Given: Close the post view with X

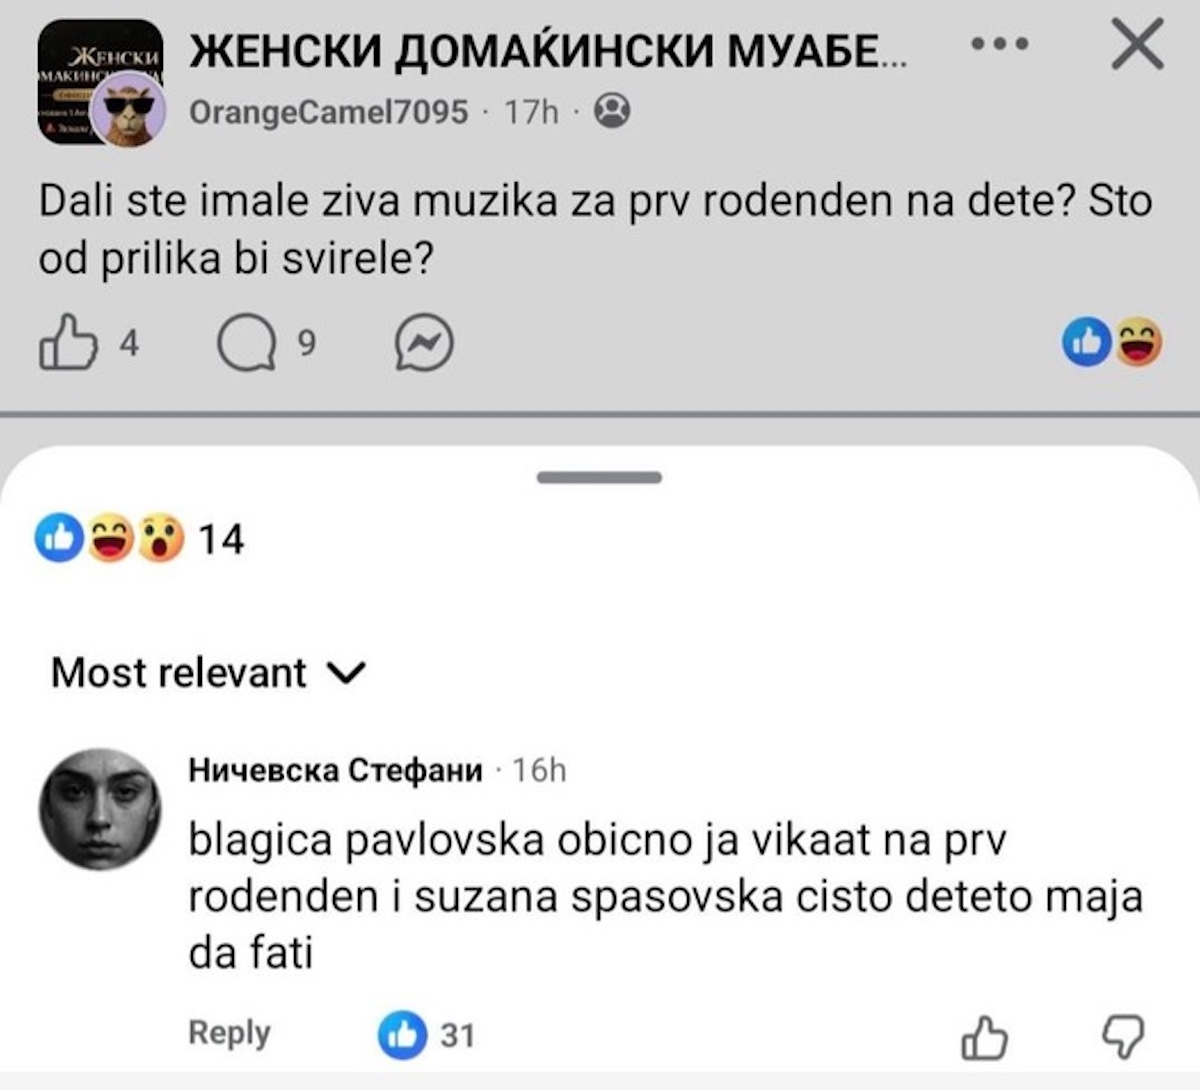Looking at the screenshot, I should pos(1137,45).
